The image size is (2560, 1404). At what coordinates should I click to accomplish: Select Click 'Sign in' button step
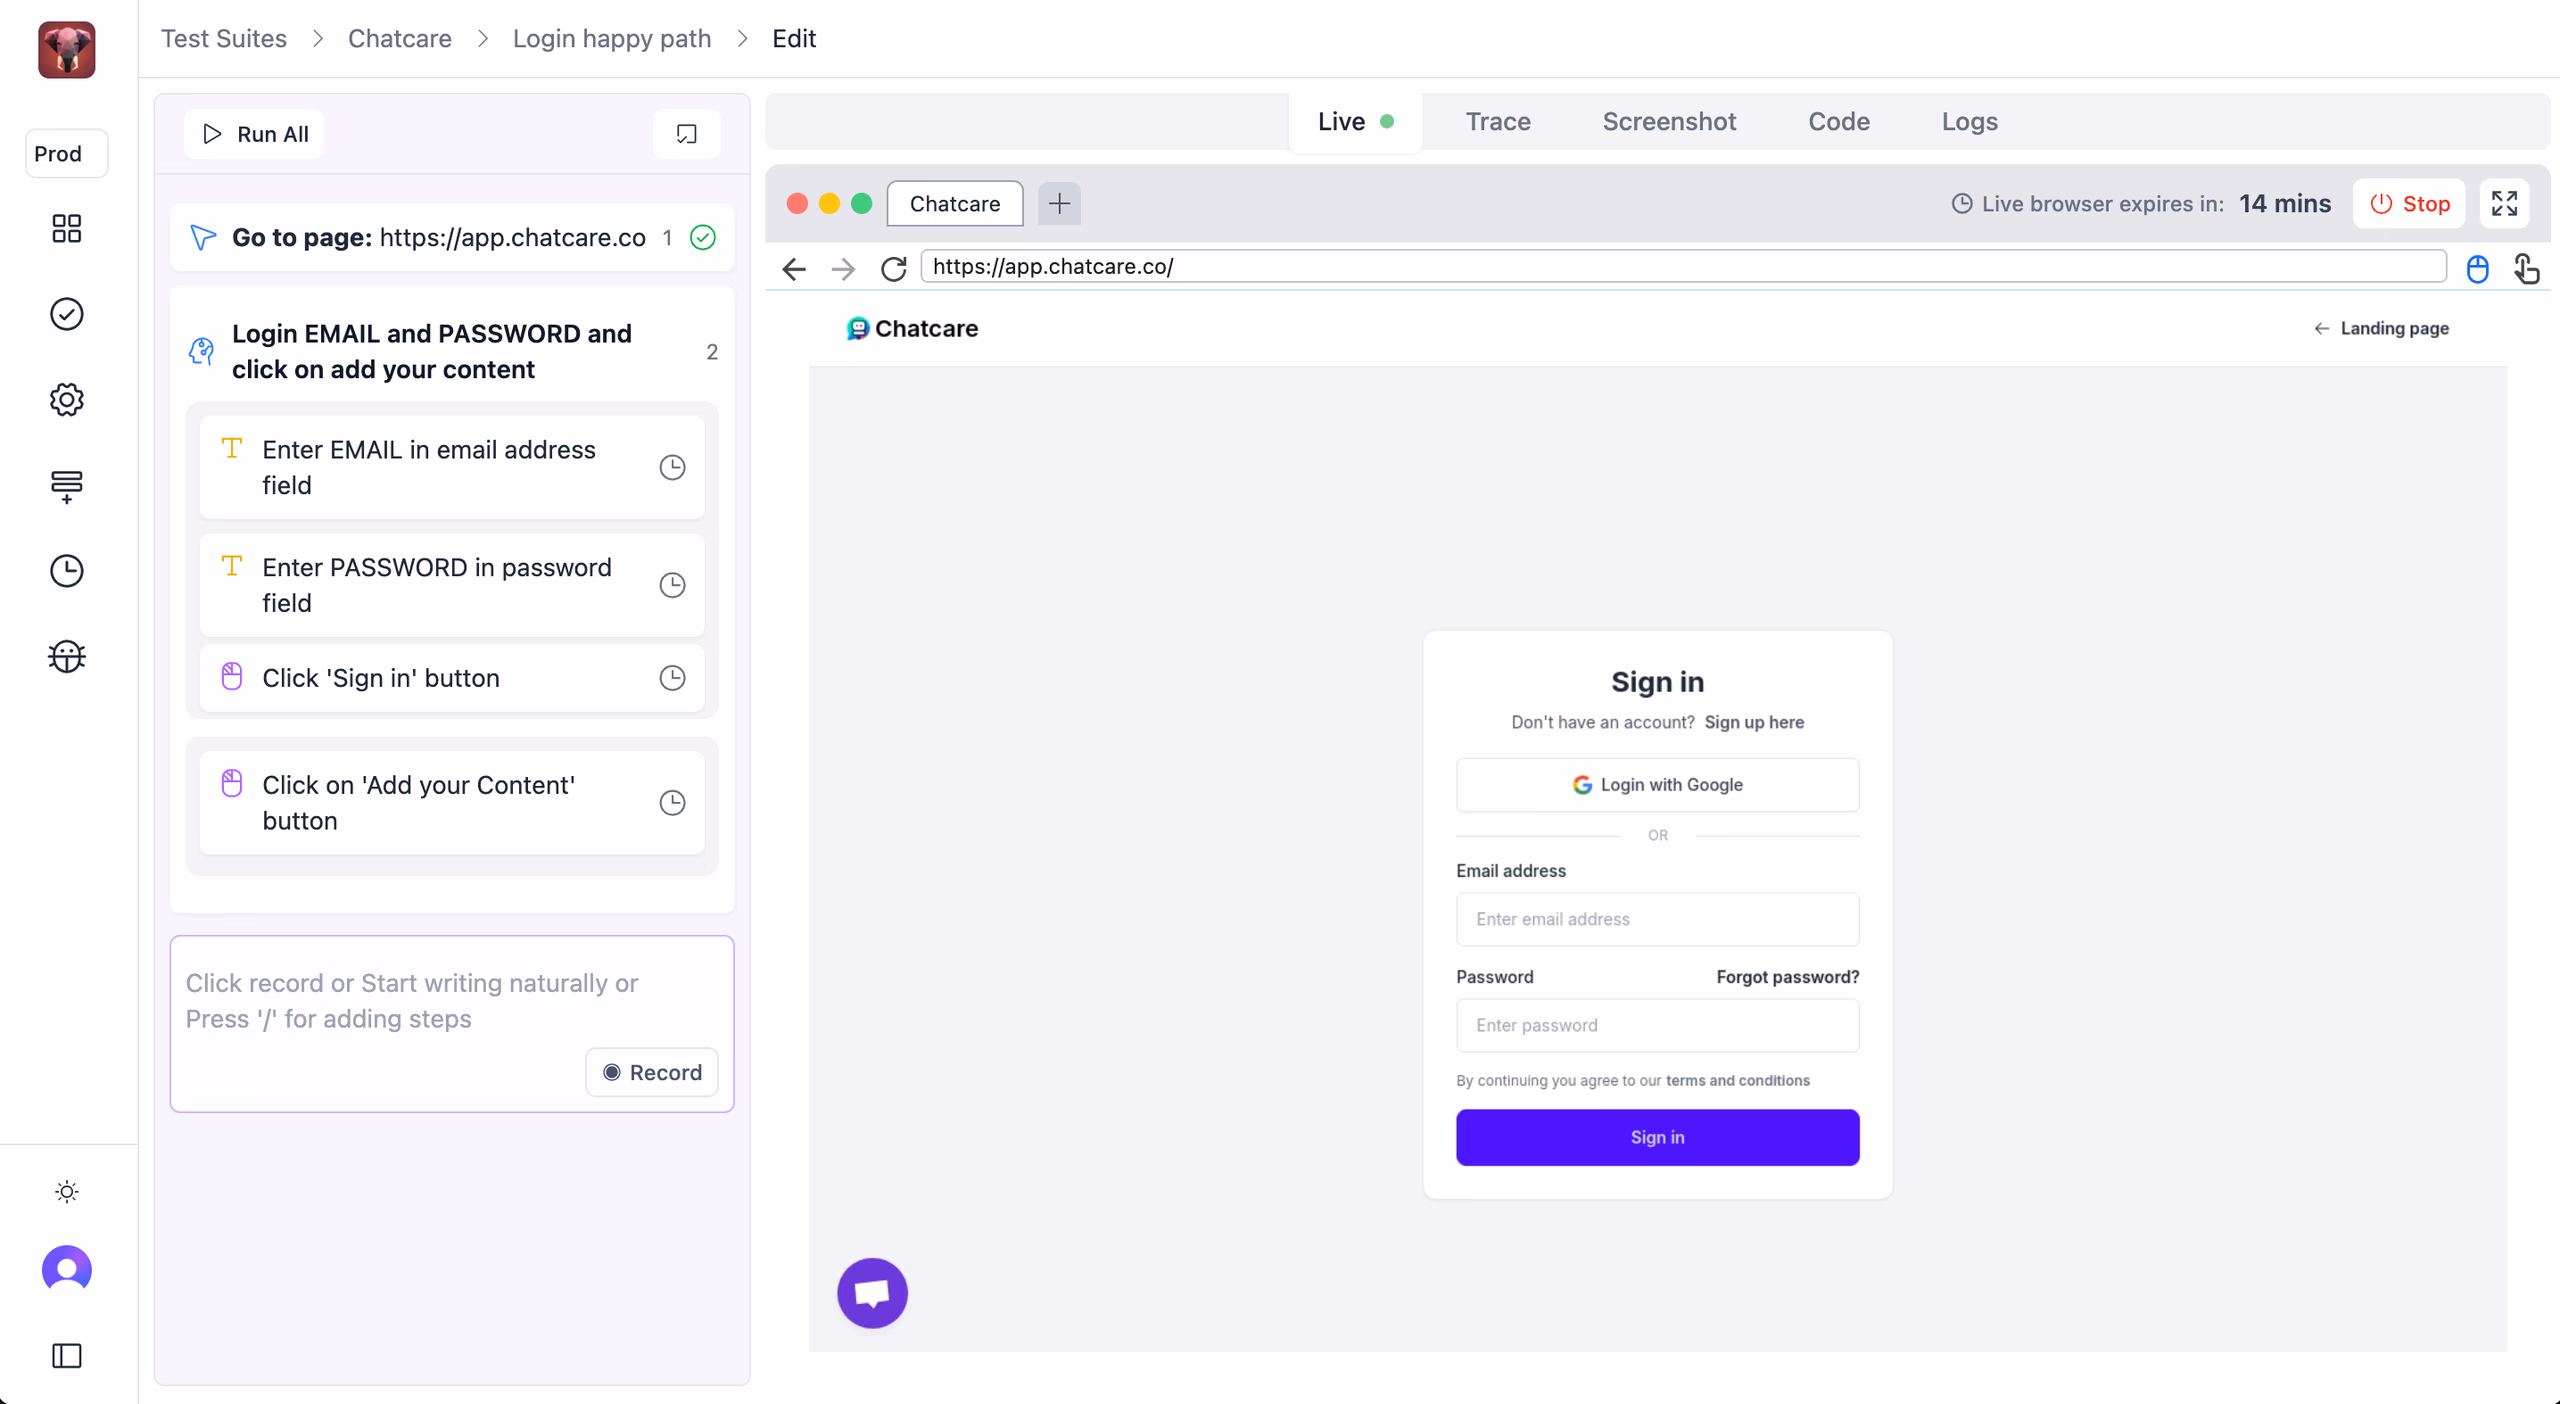point(452,678)
